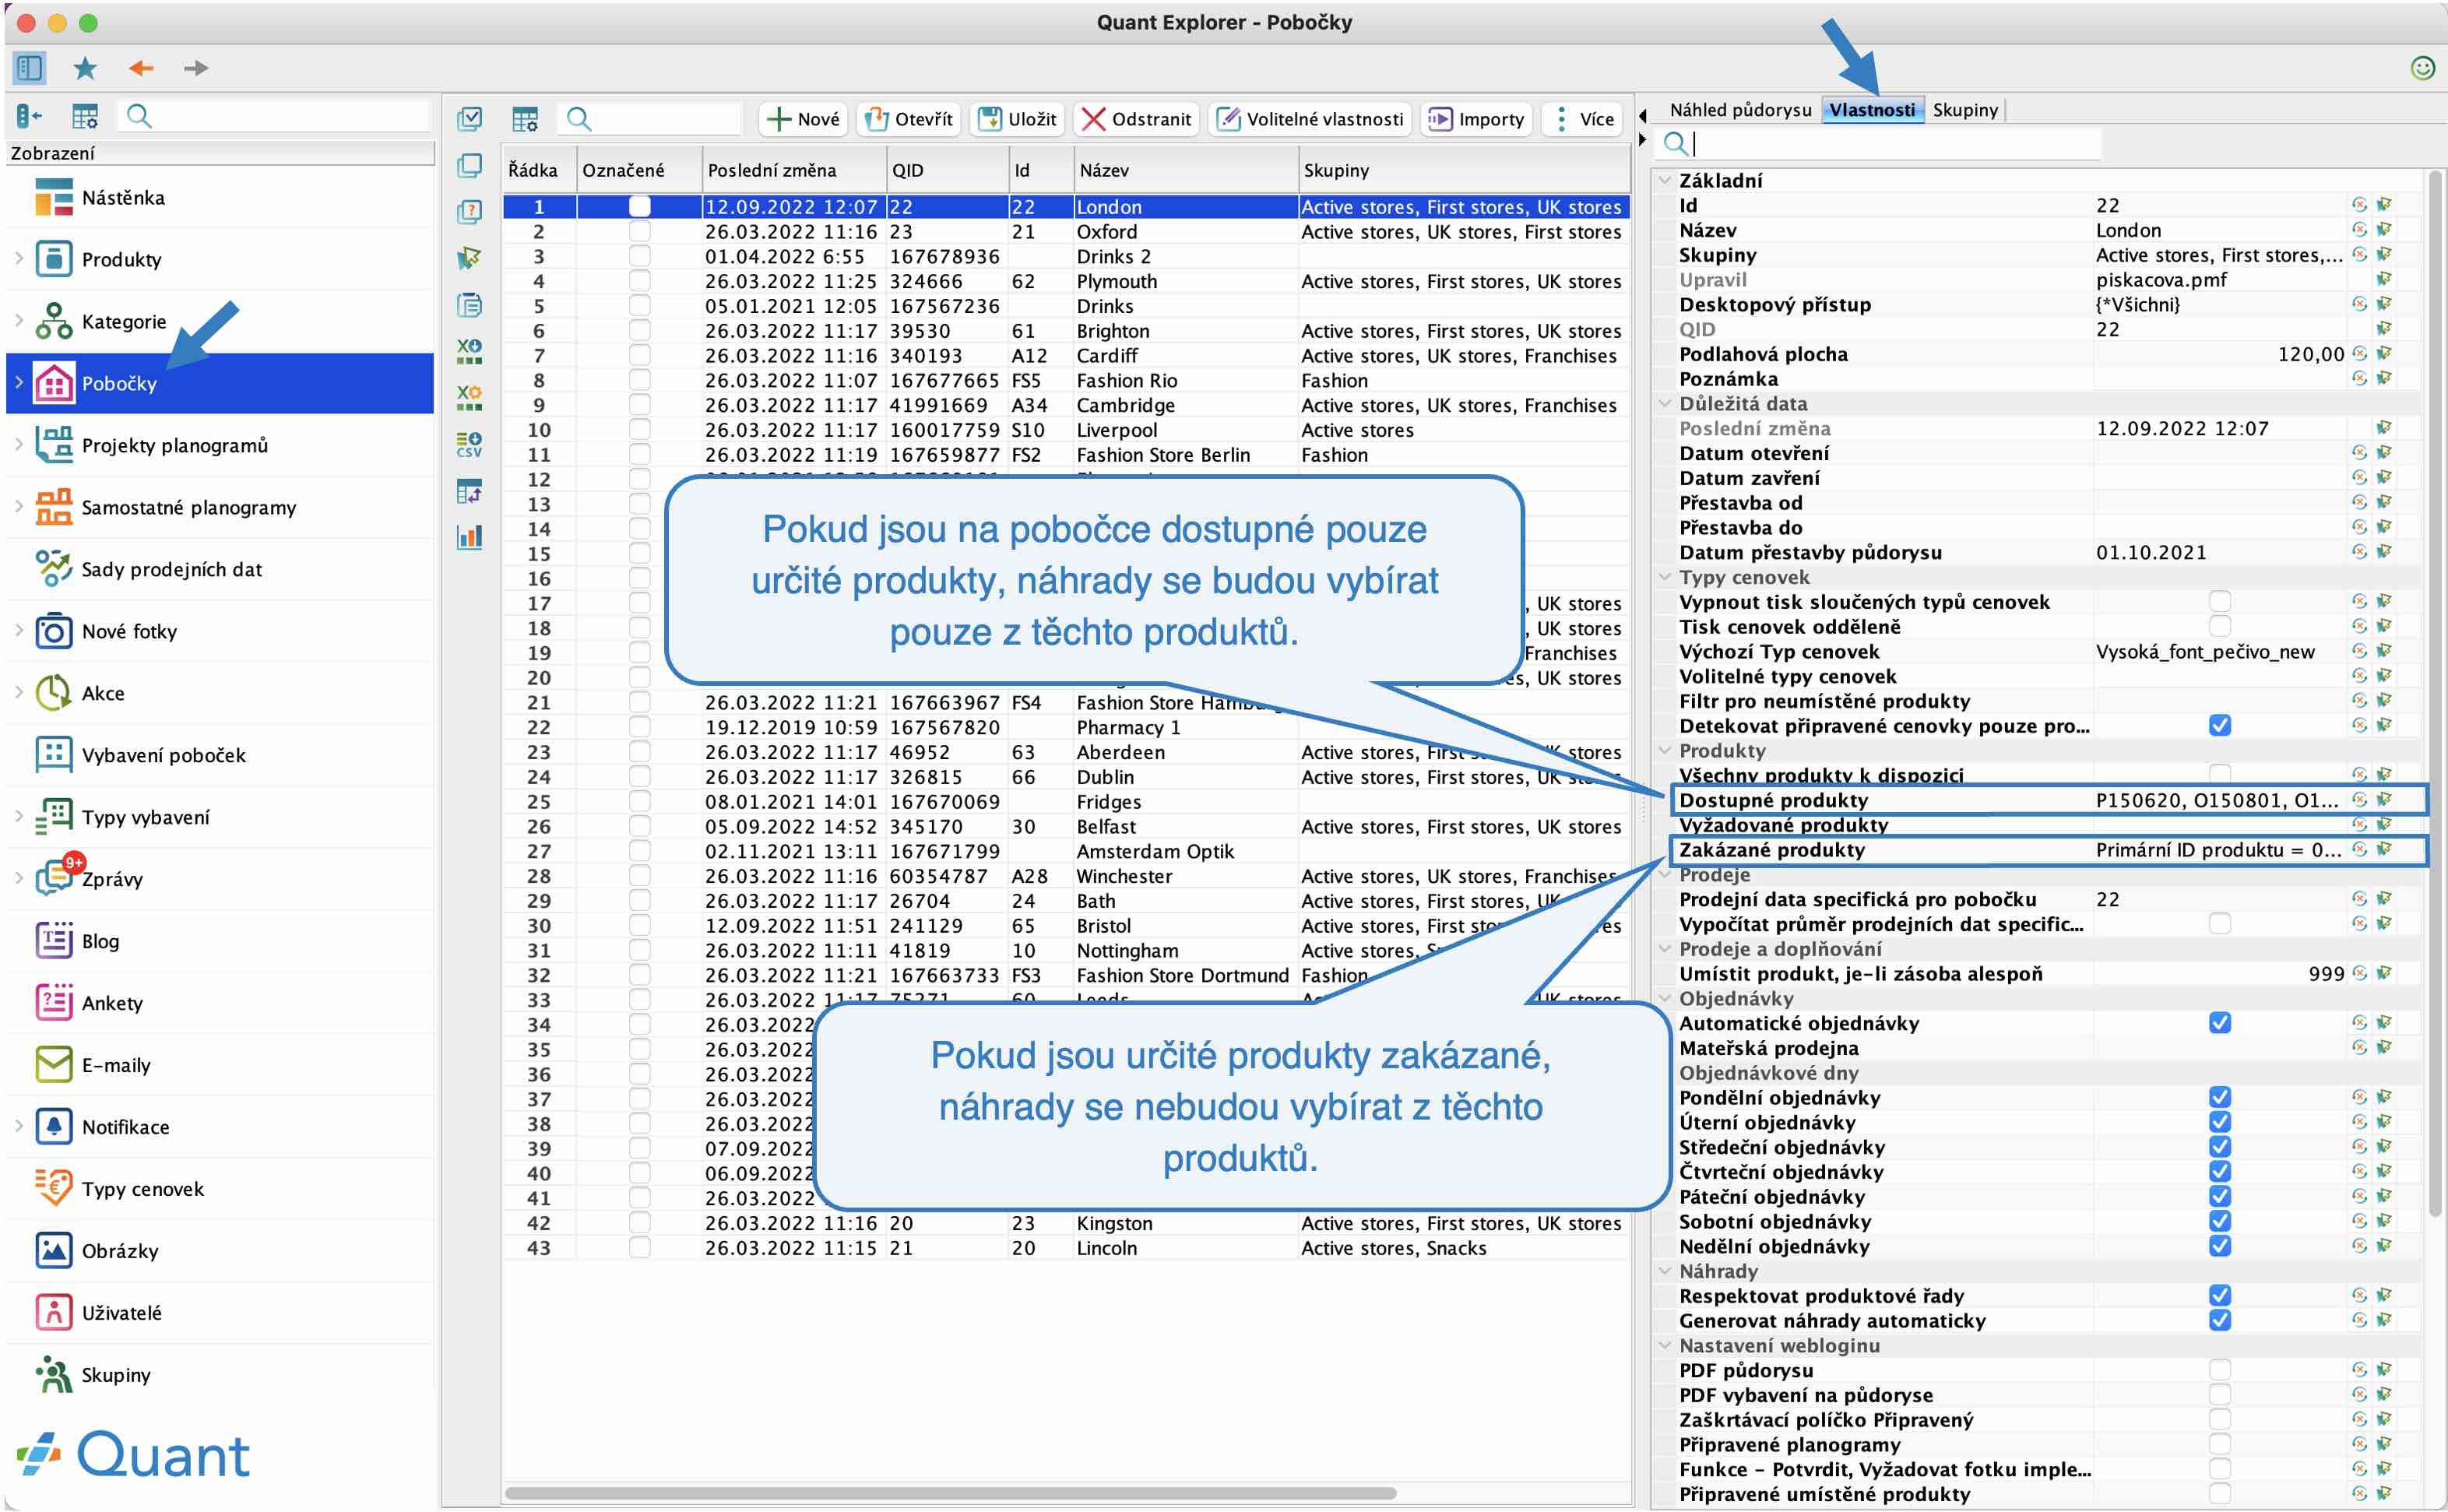Open Samostatné planogramy icon

[x=53, y=507]
